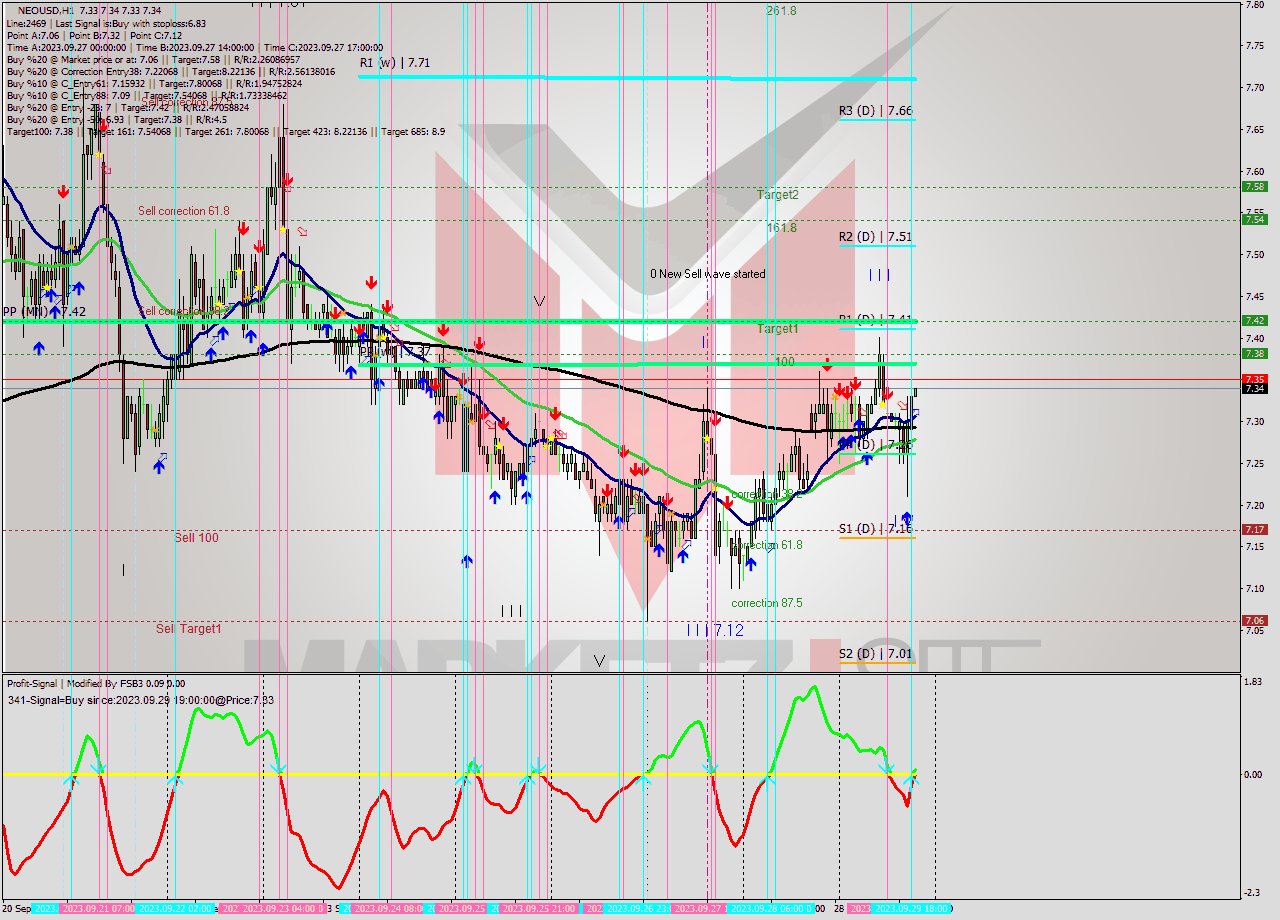Click the 'Last Signal is:Buy with stoploss:6.83' line
This screenshot has width=1280, height=920.
click(131, 22)
